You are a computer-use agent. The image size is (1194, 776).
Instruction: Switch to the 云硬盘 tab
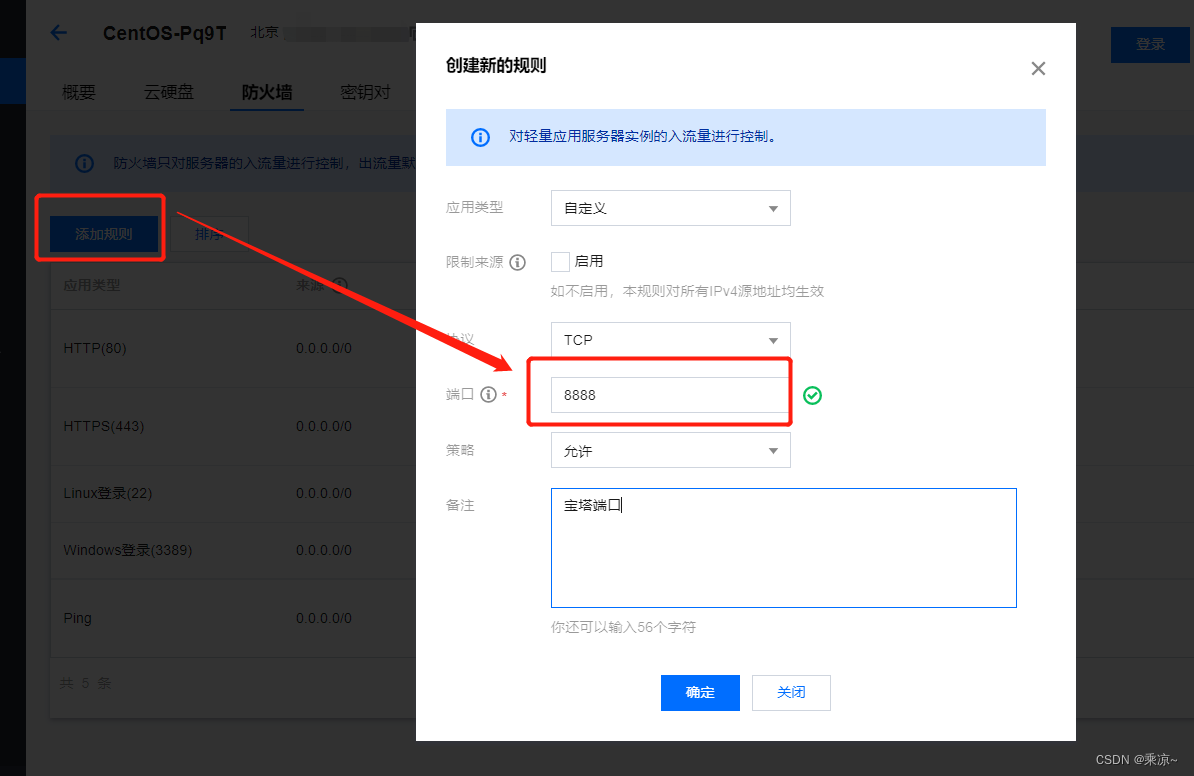tap(169, 92)
